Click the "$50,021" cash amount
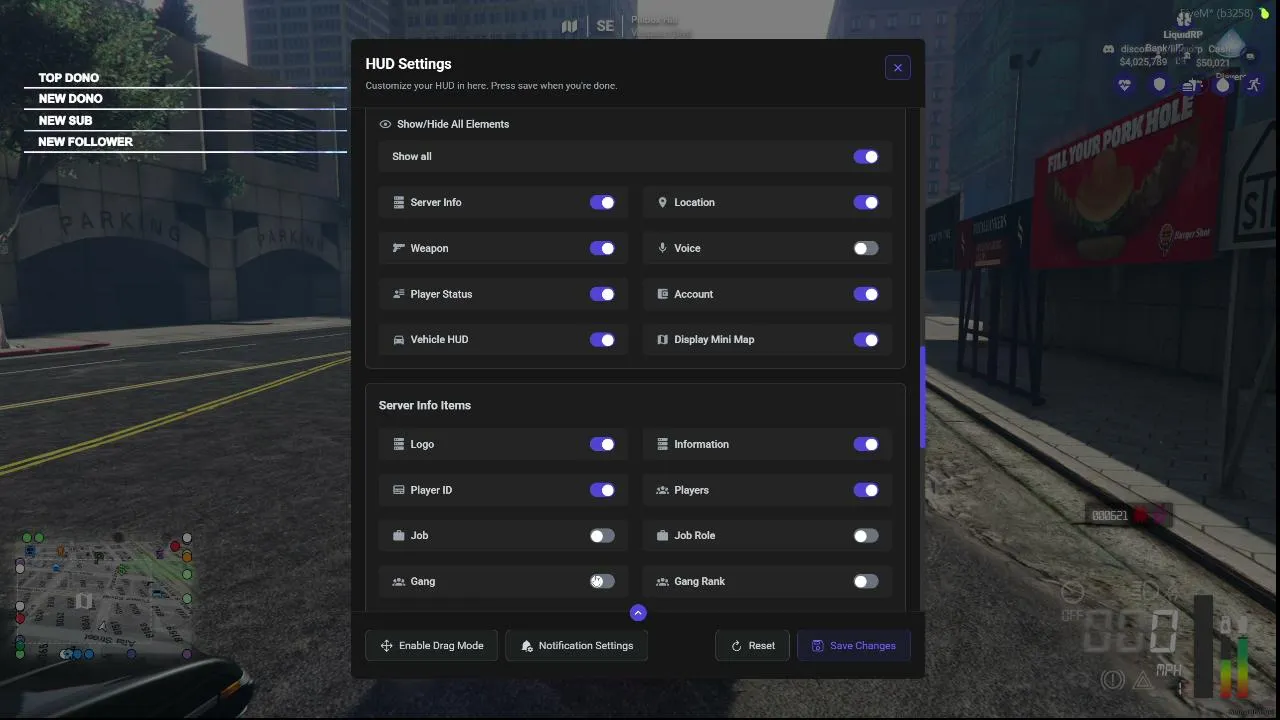Screen dimensions: 1280x720 pyautogui.click(x=1212, y=63)
